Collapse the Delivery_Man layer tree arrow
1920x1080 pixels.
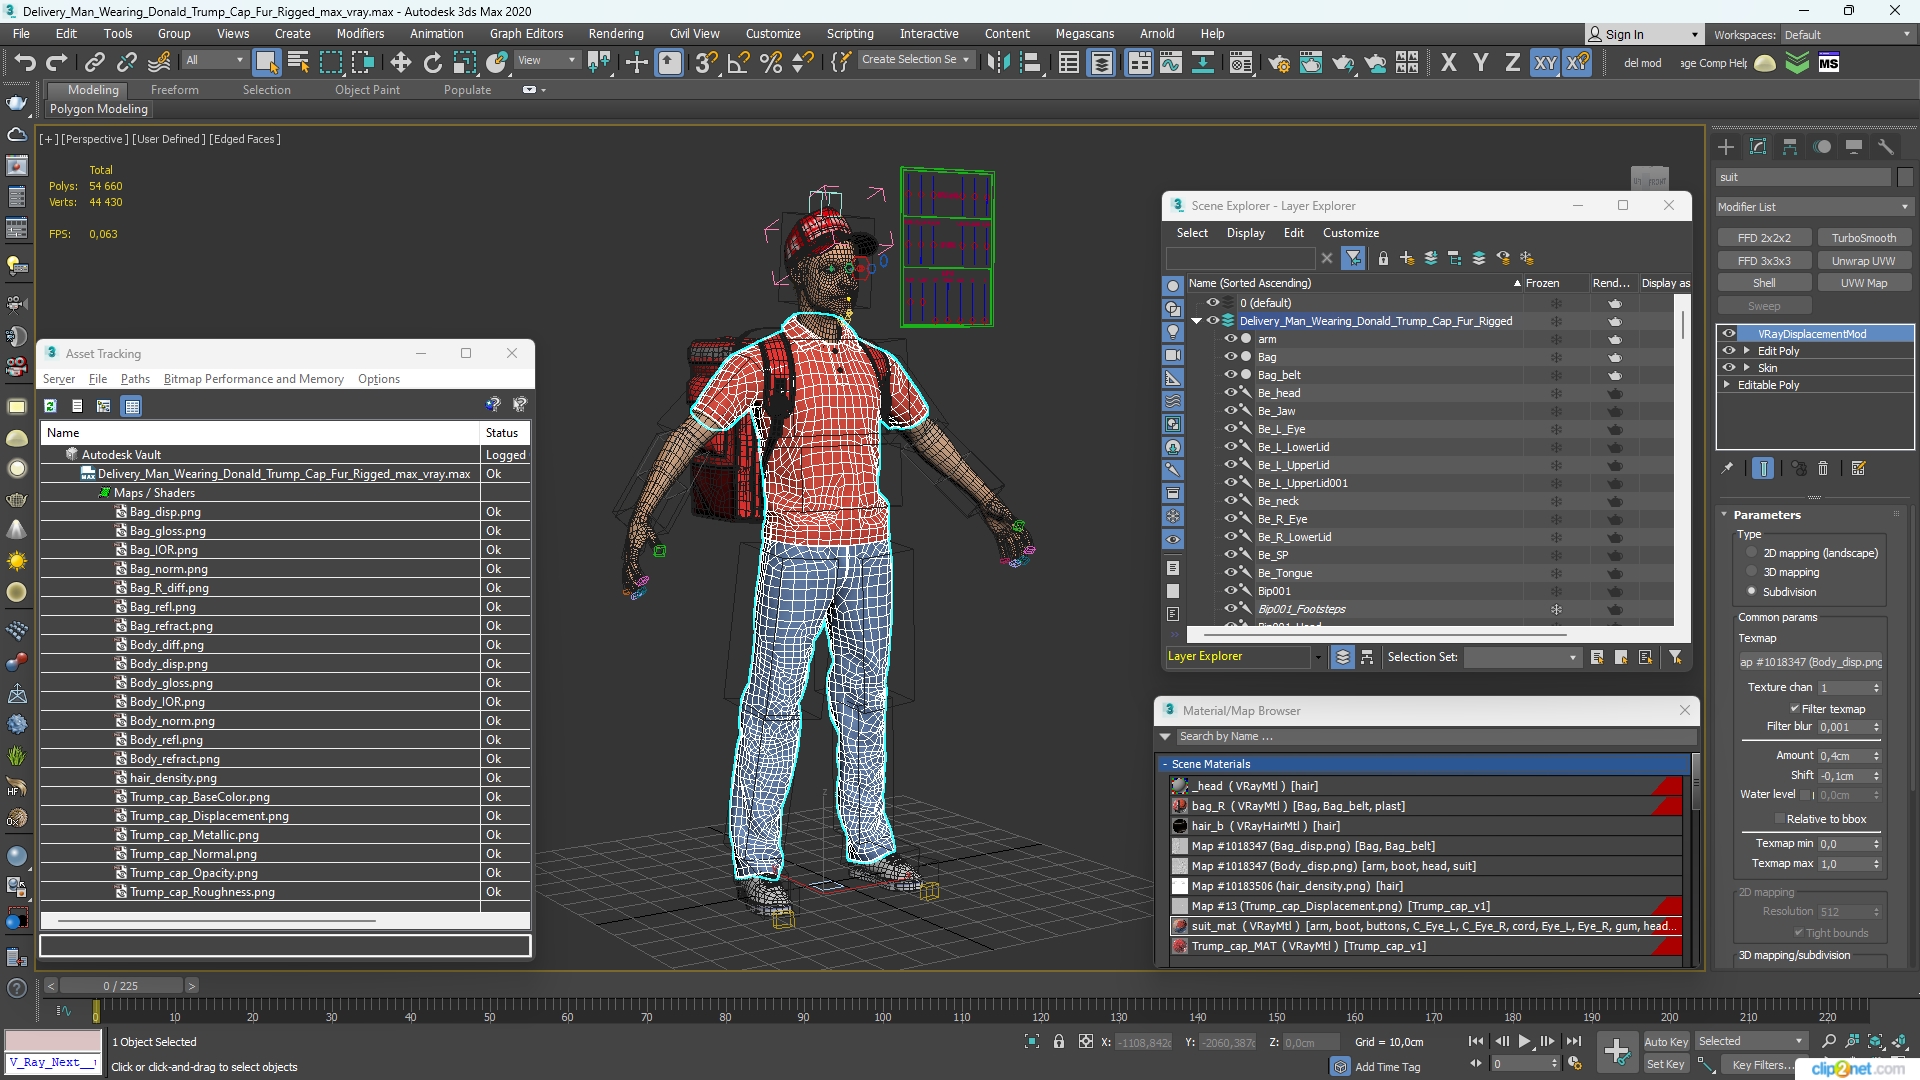pos(1197,321)
